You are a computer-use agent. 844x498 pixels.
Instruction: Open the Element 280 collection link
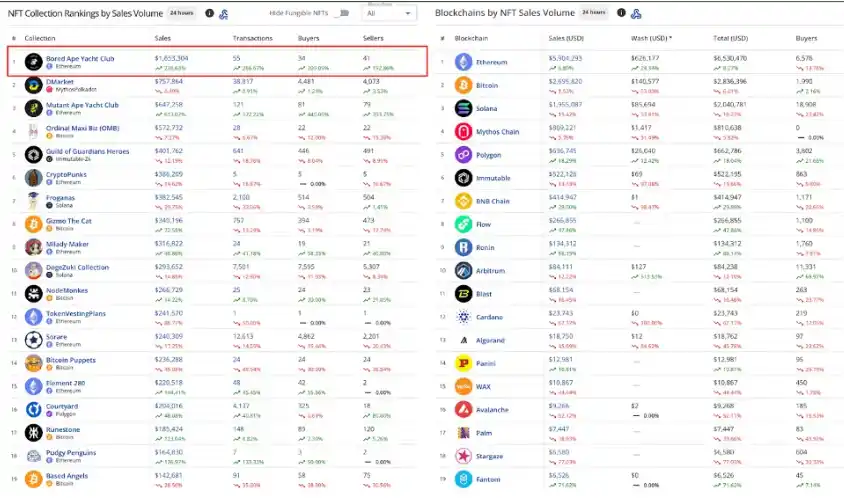click(x=65, y=383)
